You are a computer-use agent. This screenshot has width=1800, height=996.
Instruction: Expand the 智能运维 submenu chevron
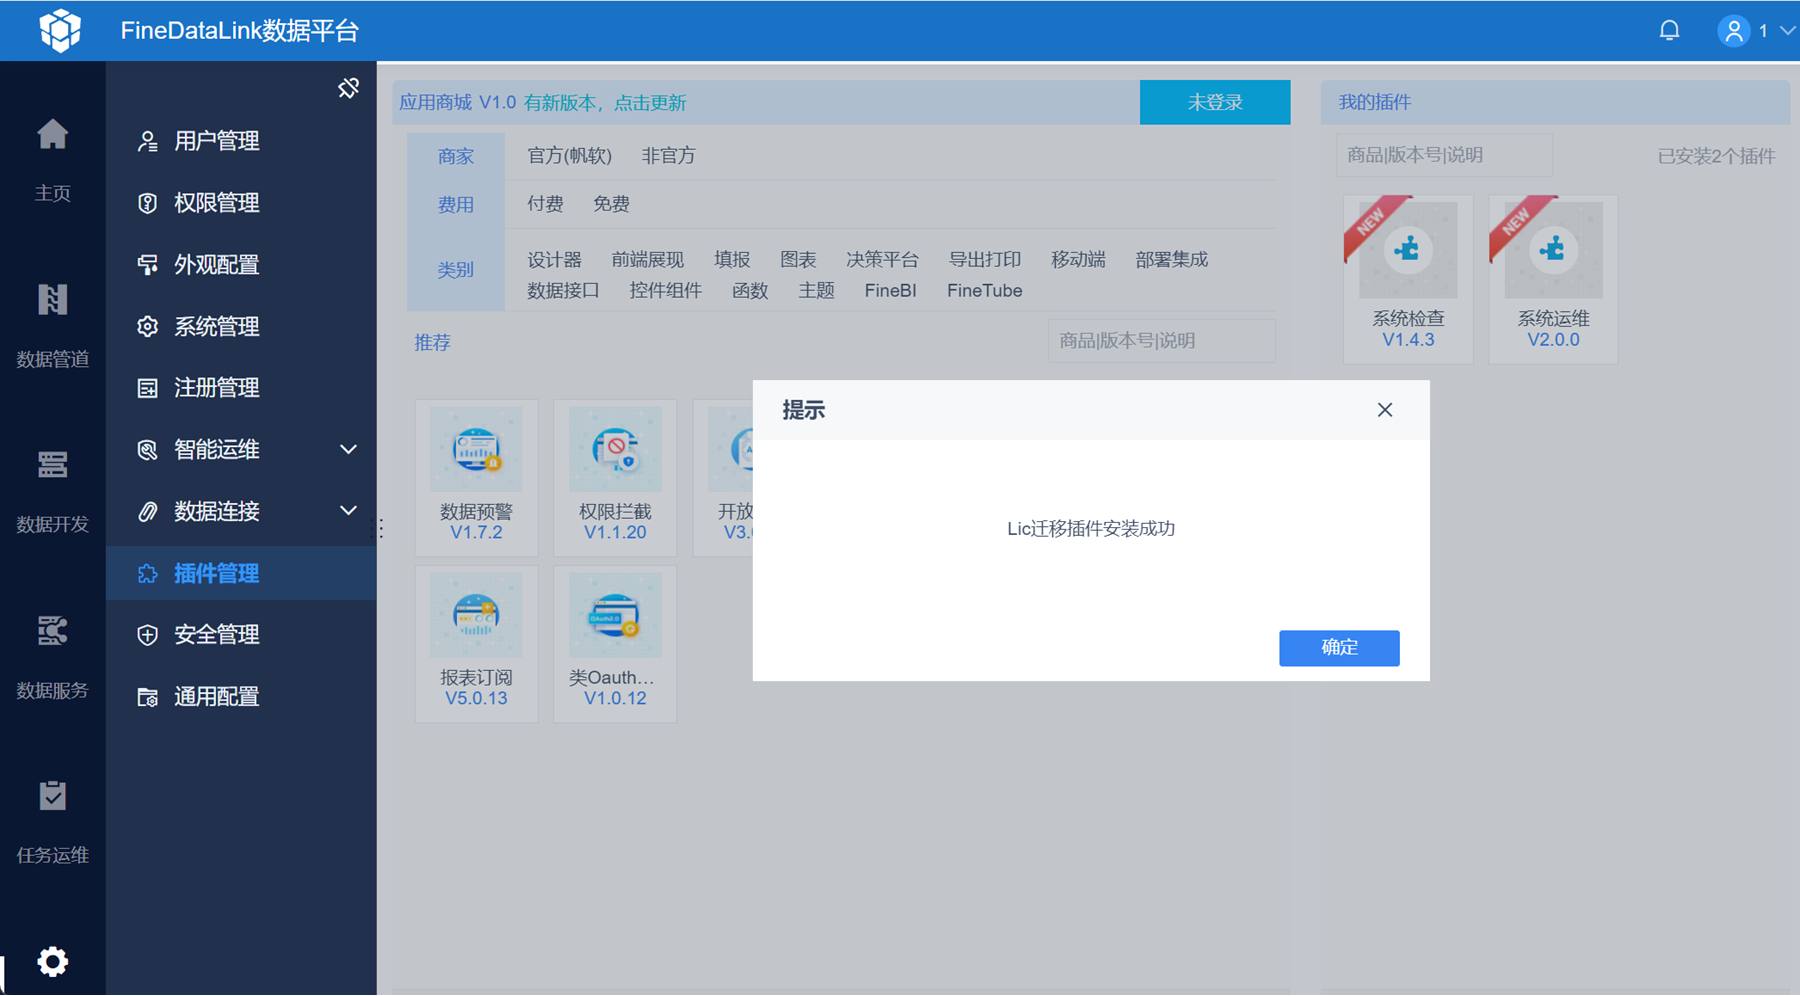348,450
